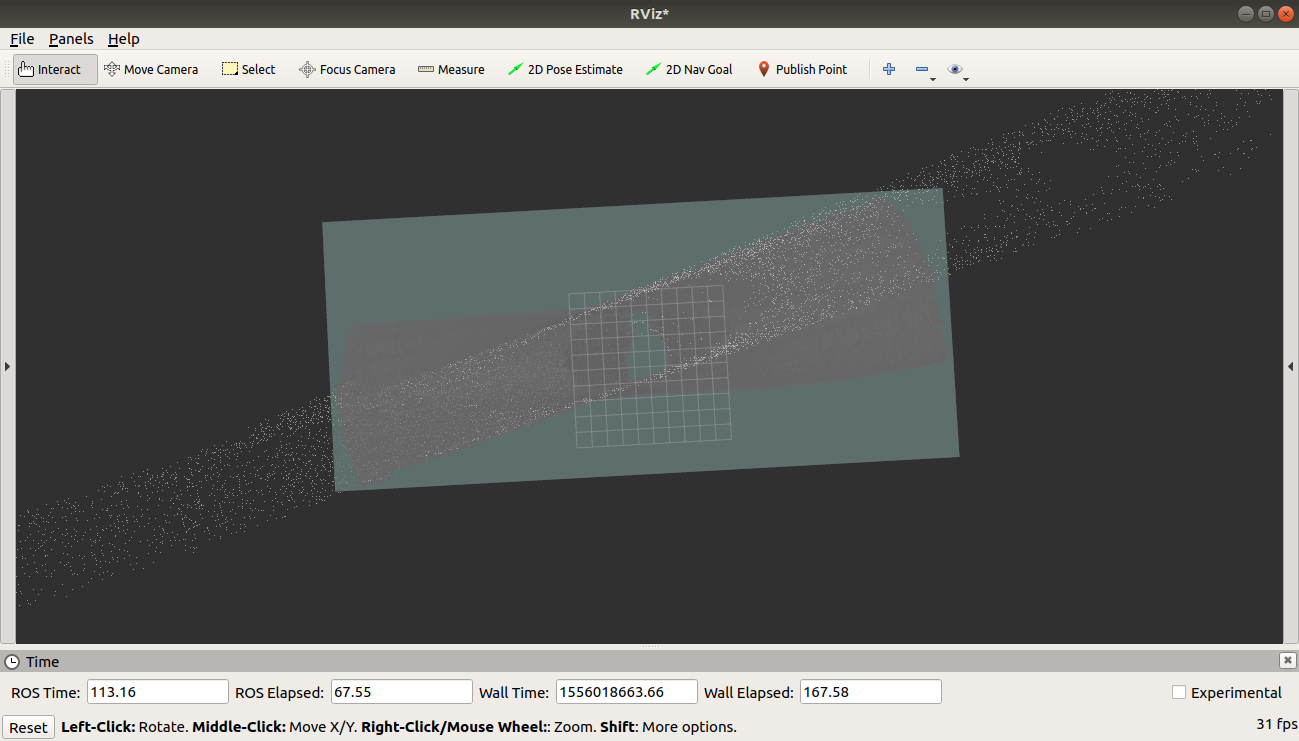This screenshot has height=741, width=1299.
Task: Click the ROS Elapsed field
Action: [402, 692]
